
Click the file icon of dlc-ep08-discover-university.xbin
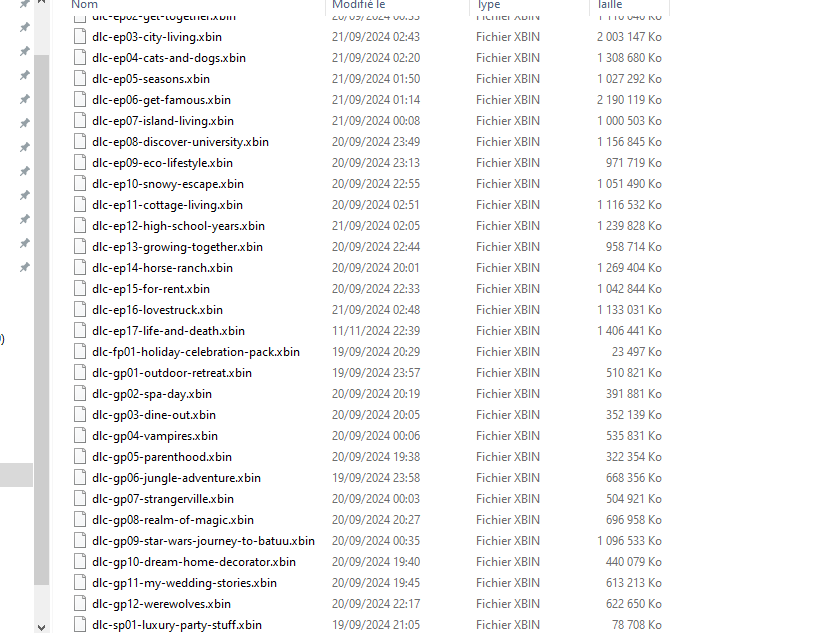click(x=80, y=142)
